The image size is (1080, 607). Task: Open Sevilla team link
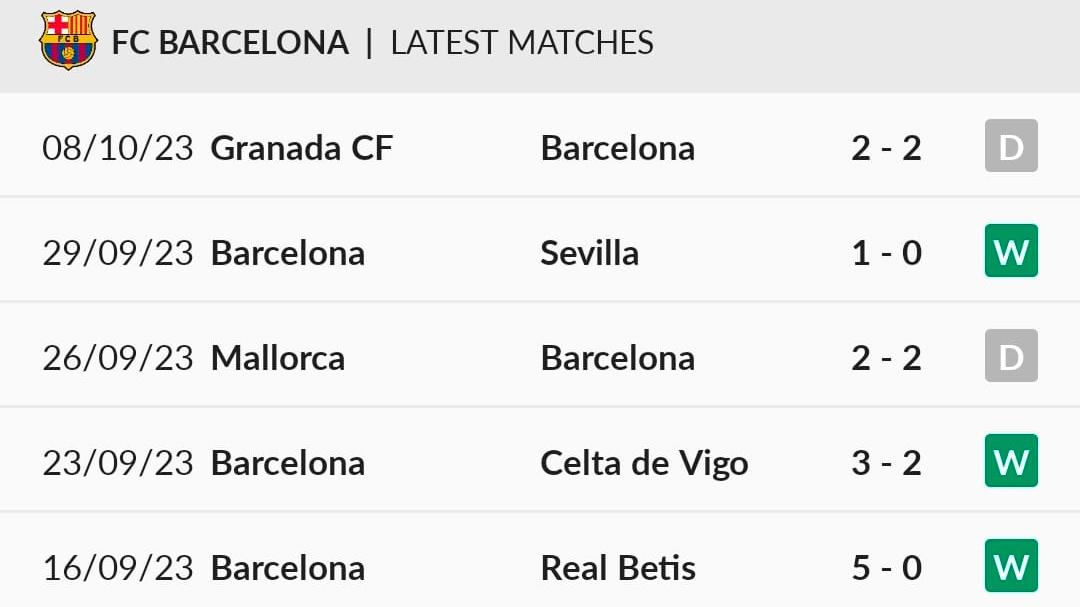590,253
